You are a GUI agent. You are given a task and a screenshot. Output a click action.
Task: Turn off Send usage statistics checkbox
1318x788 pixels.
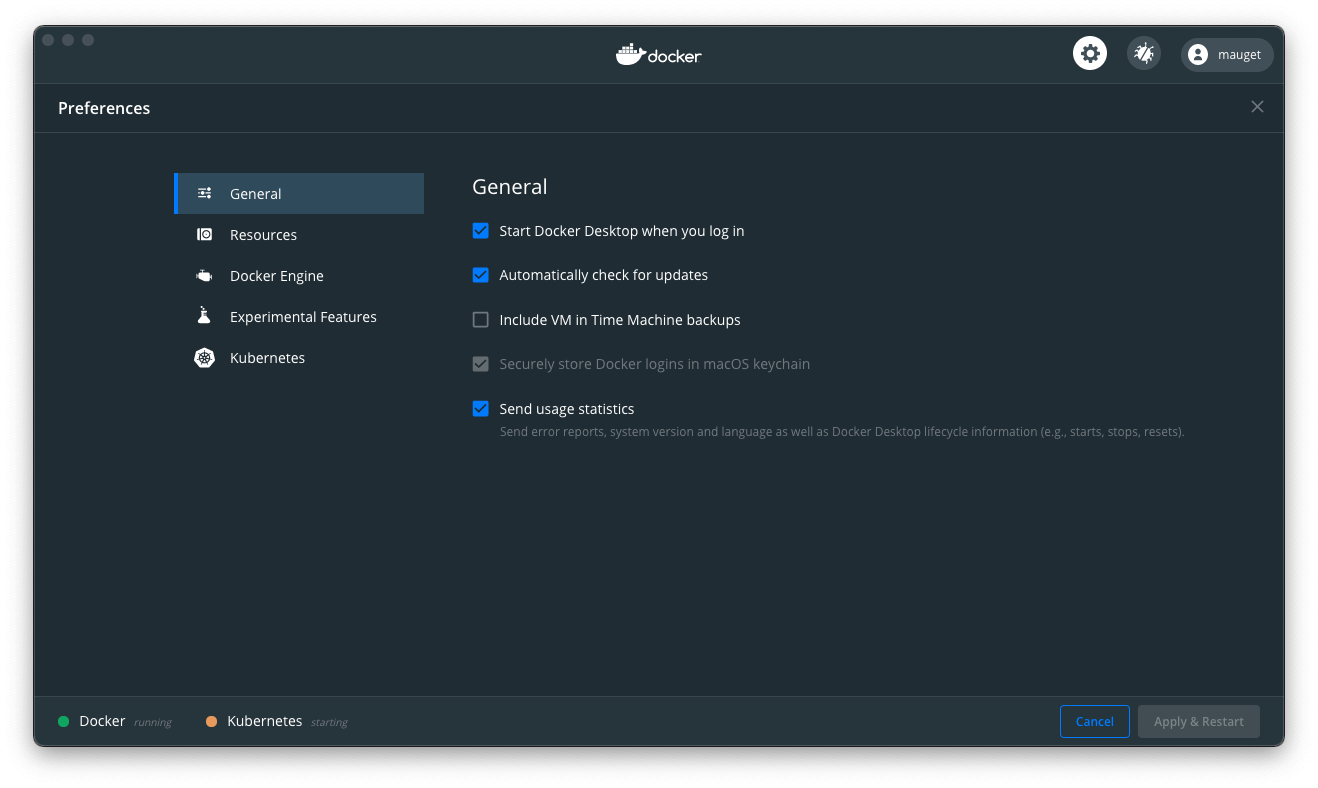pos(481,409)
